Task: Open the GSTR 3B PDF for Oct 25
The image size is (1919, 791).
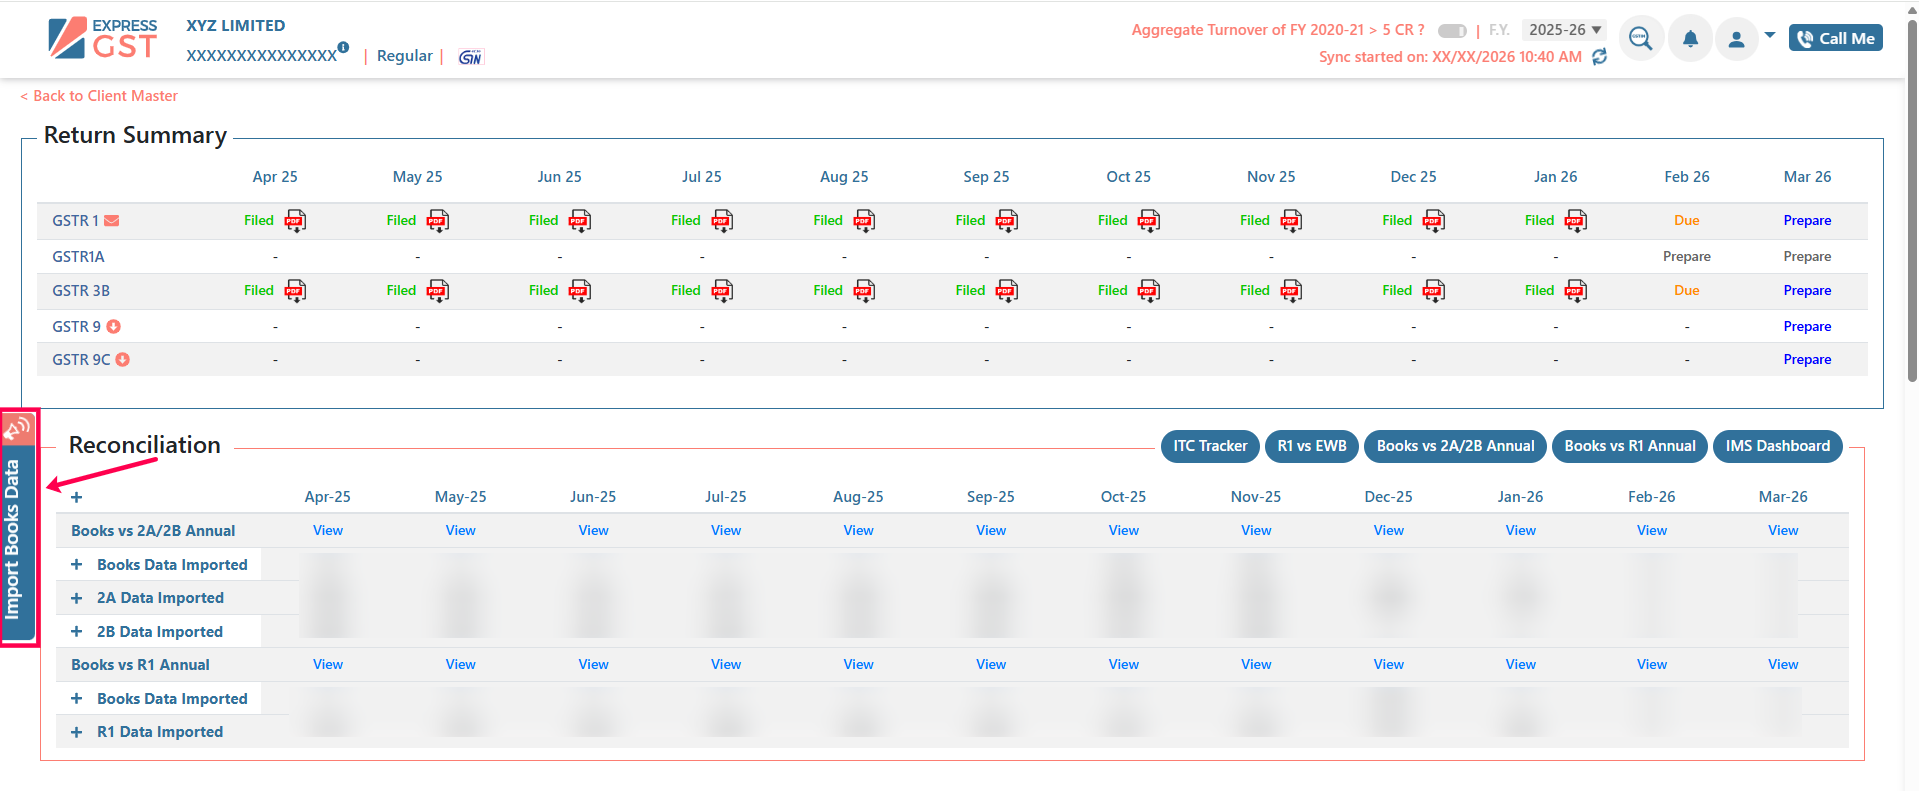Action: click(x=1149, y=291)
